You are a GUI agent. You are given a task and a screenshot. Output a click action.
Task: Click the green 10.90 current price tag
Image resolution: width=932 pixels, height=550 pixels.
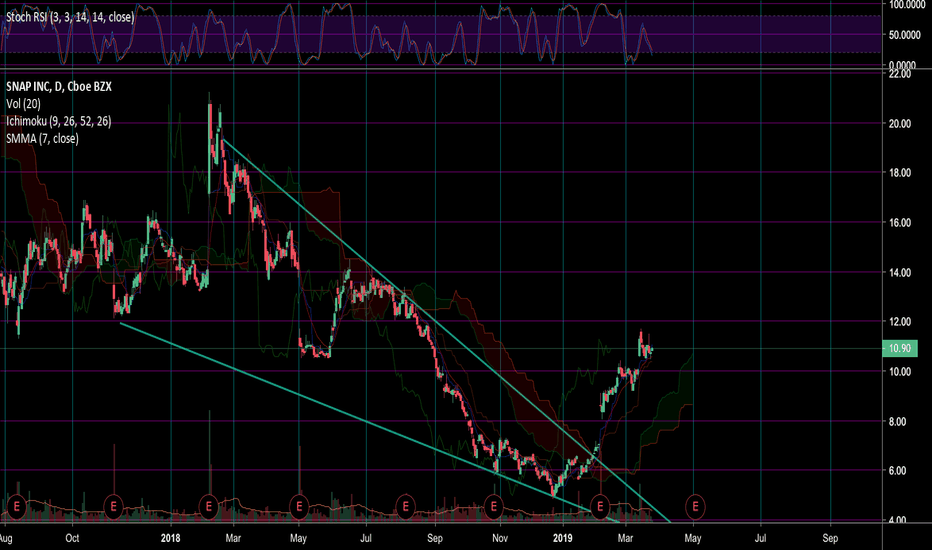pyautogui.click(x=900, y=348)
